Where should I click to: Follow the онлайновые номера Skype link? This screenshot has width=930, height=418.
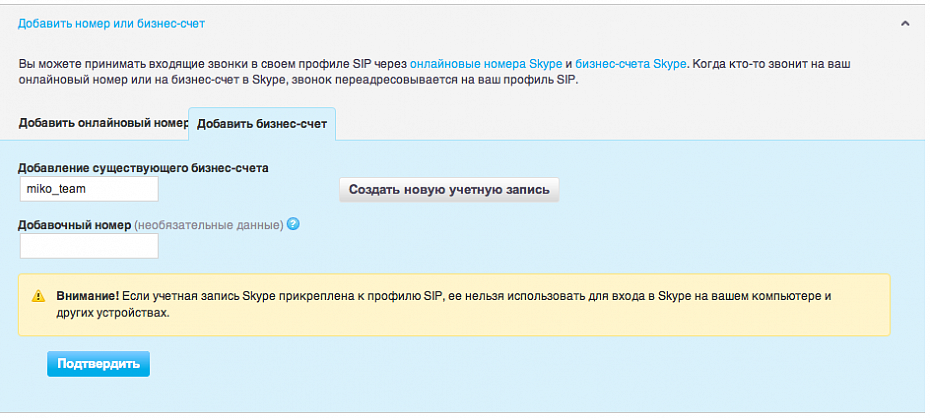486,63
